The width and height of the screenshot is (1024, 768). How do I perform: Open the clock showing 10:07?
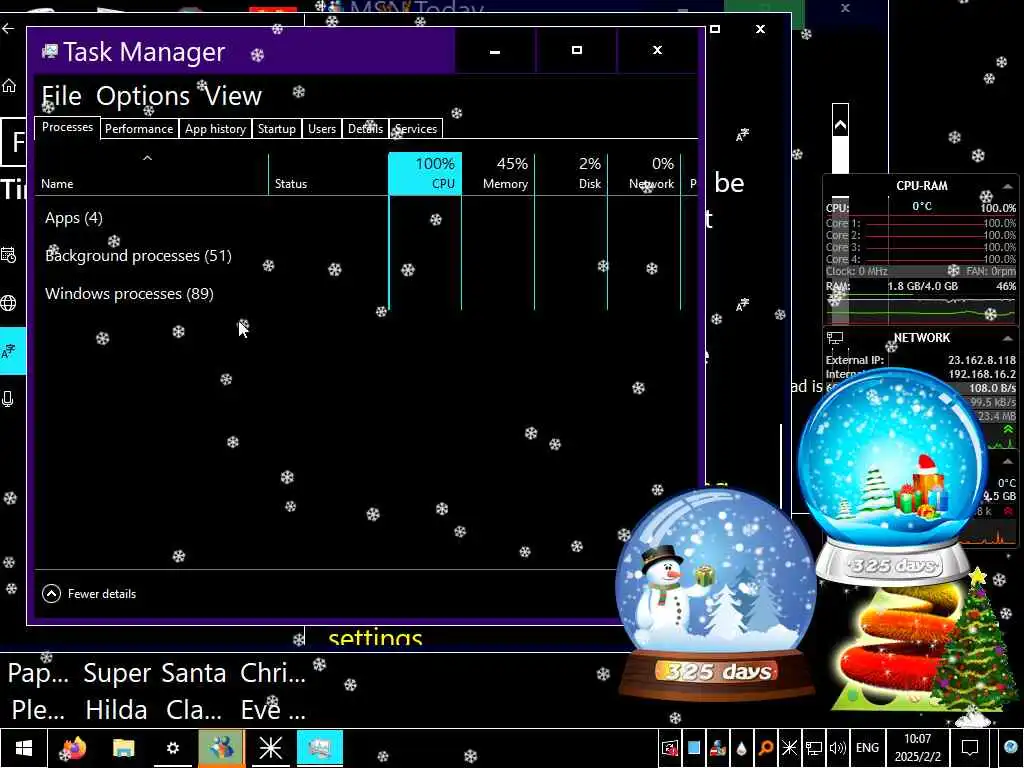click(918, 748)
